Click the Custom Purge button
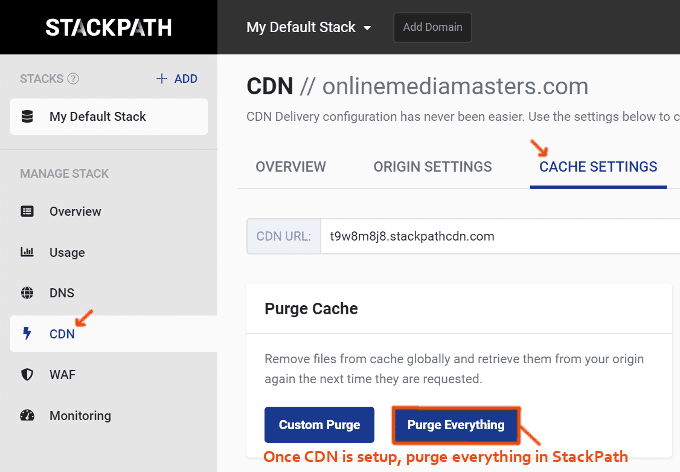Viewport: 680px width, 472px height. click(319, 425)
